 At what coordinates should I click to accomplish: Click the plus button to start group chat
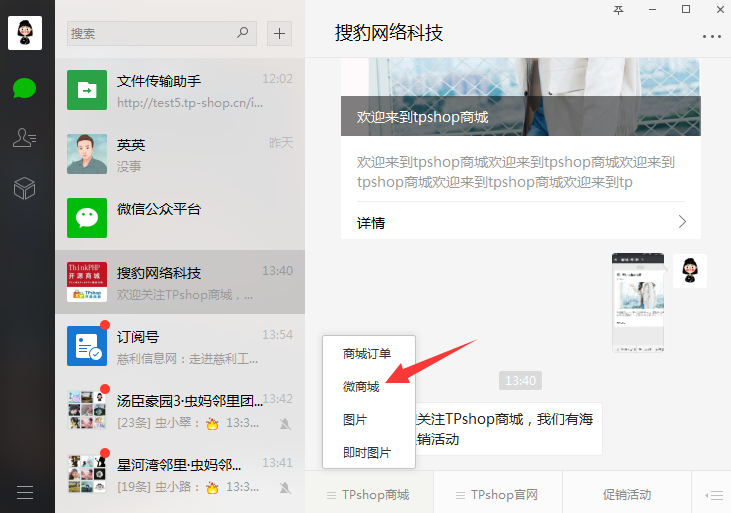(279, 33)
